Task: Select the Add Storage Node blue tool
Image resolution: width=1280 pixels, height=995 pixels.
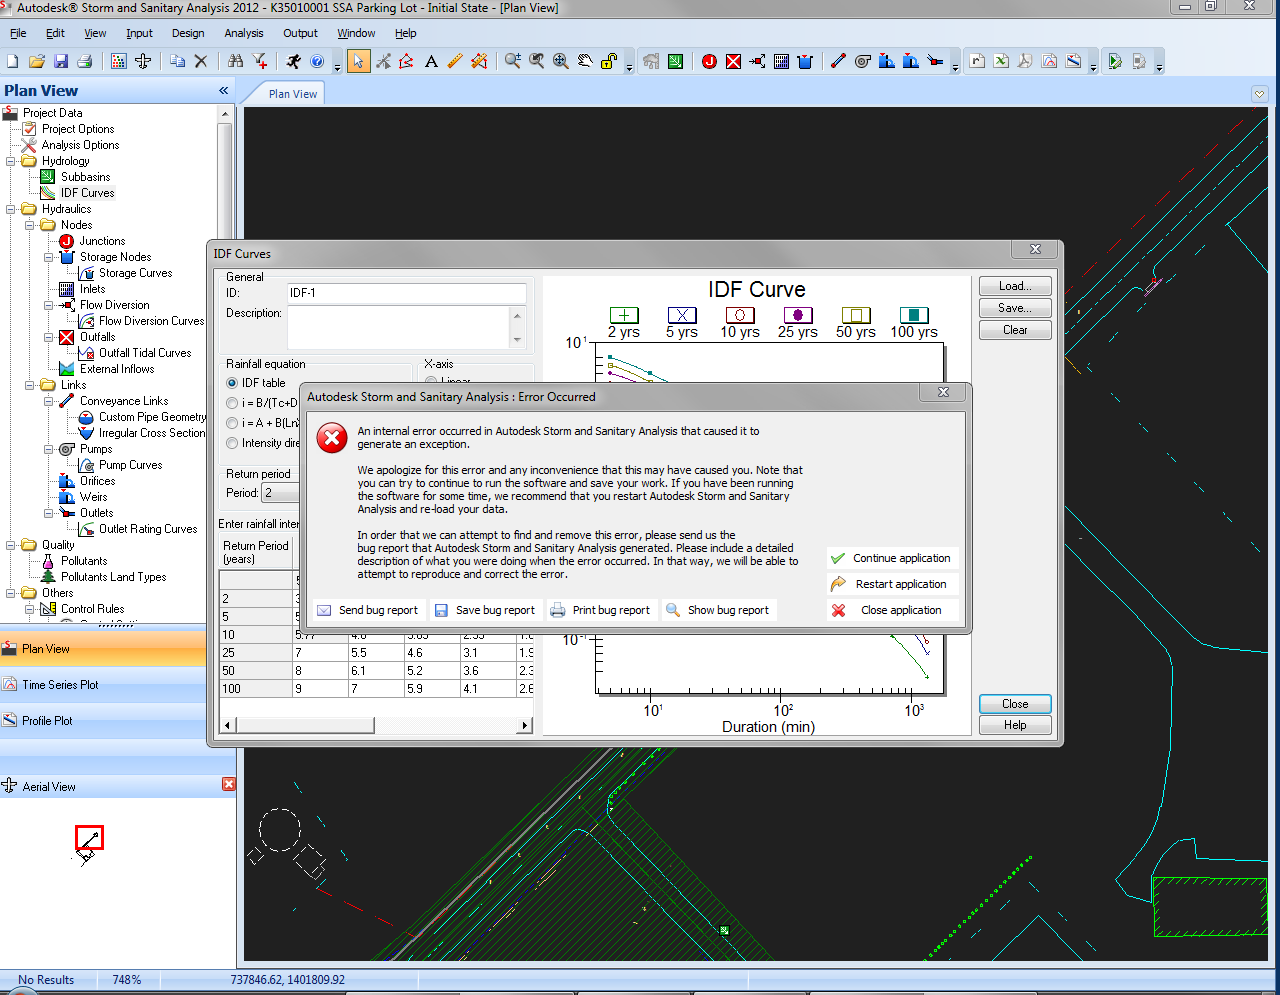Action: [x=805, y=61]
